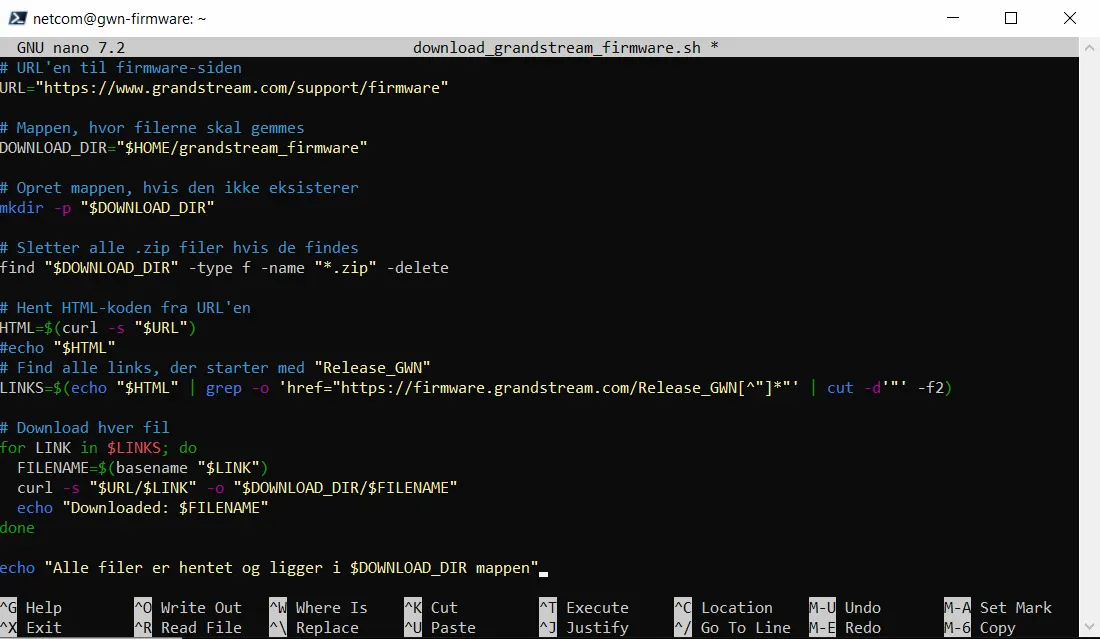Click the find "$DOWNLOAD_DIR" -delete line
Image resolution: width=1100 pixels, height=639 pixels.
pyautogui.click(x=224, y=268)
